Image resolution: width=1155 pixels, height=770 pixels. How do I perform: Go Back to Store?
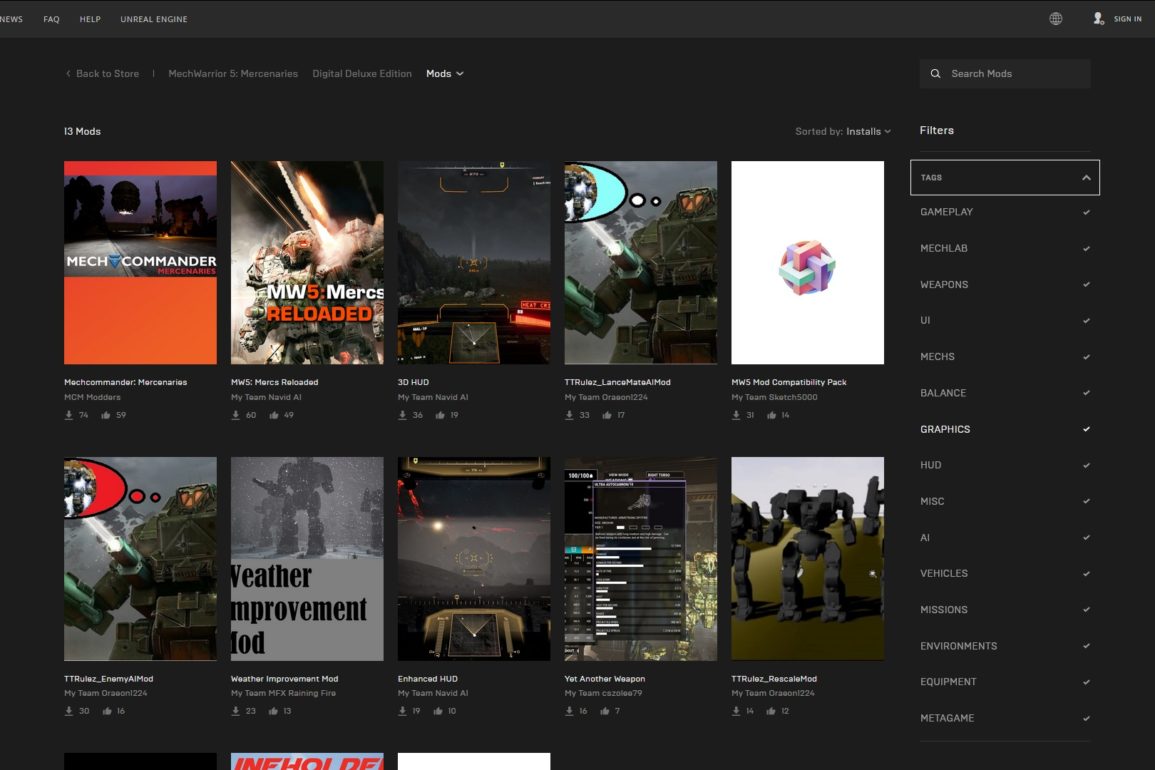[108, 74]
